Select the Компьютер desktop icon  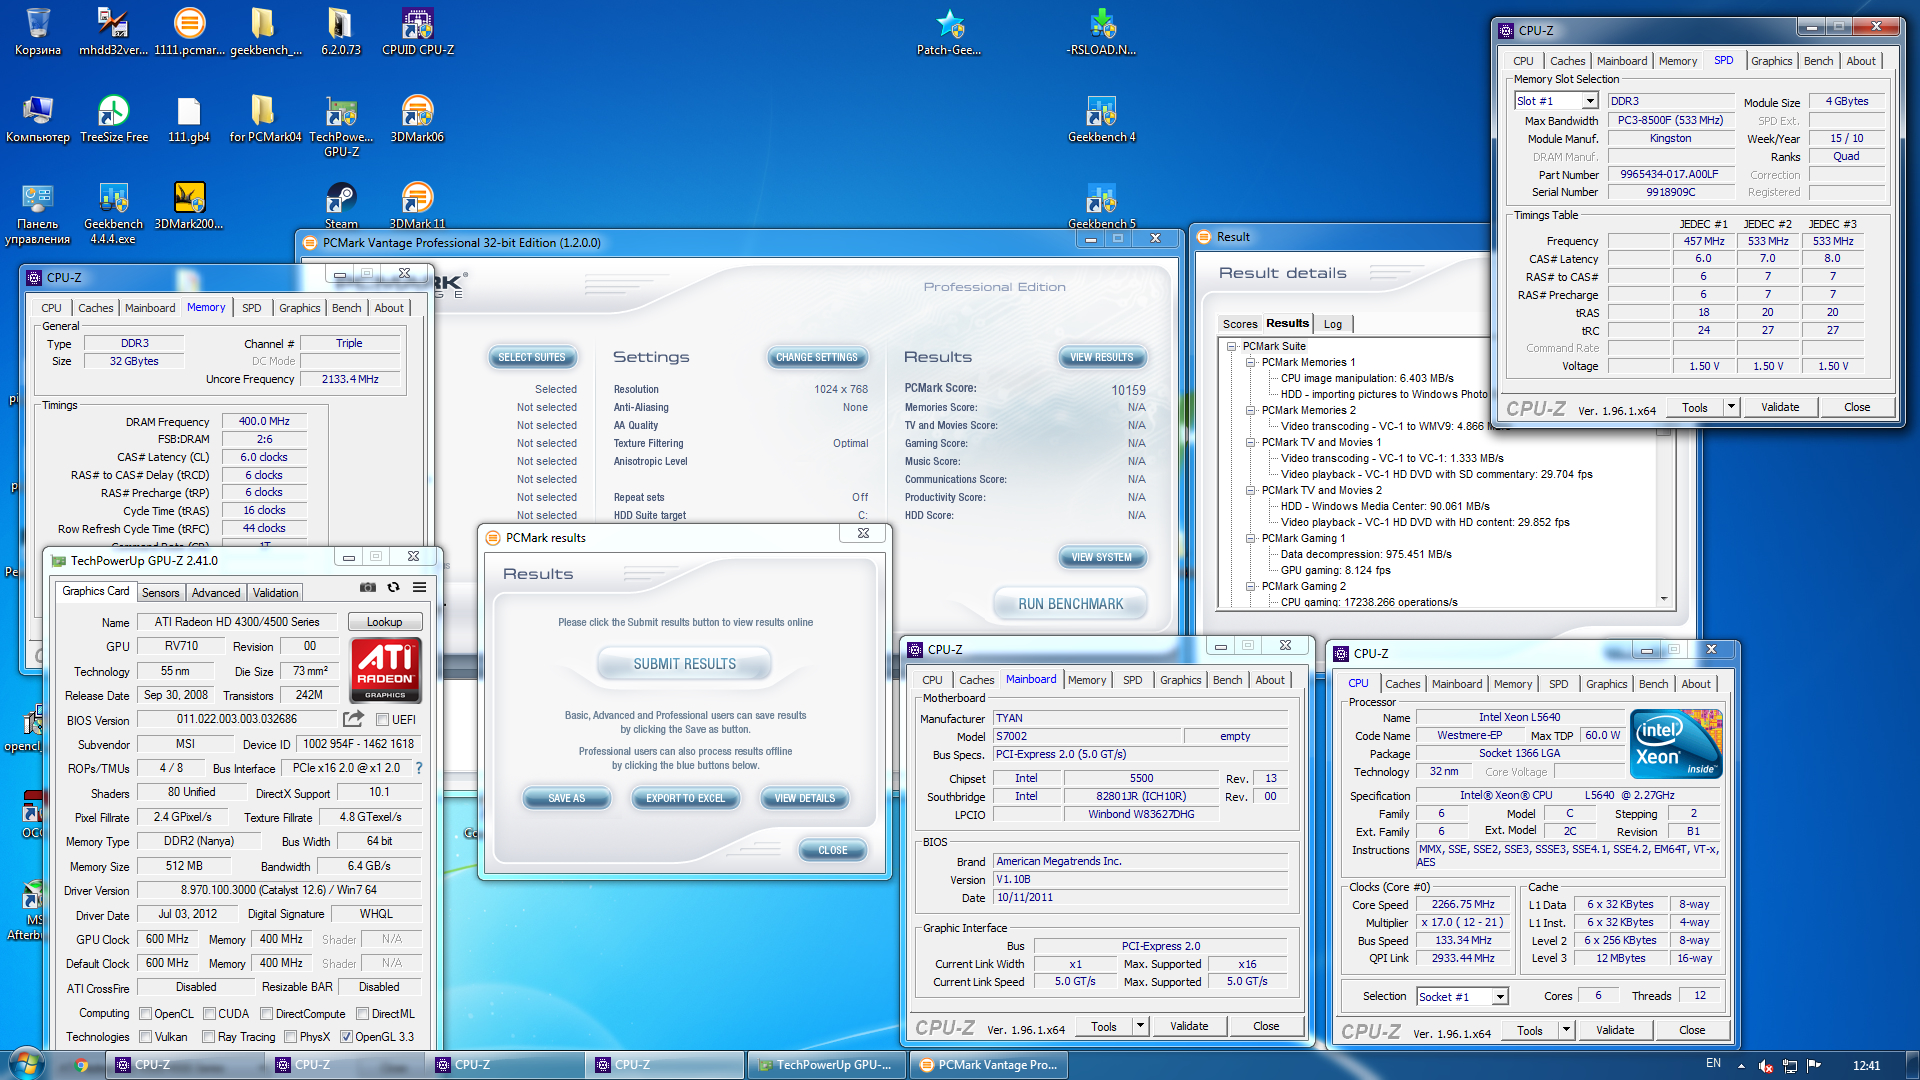(38, 118)
